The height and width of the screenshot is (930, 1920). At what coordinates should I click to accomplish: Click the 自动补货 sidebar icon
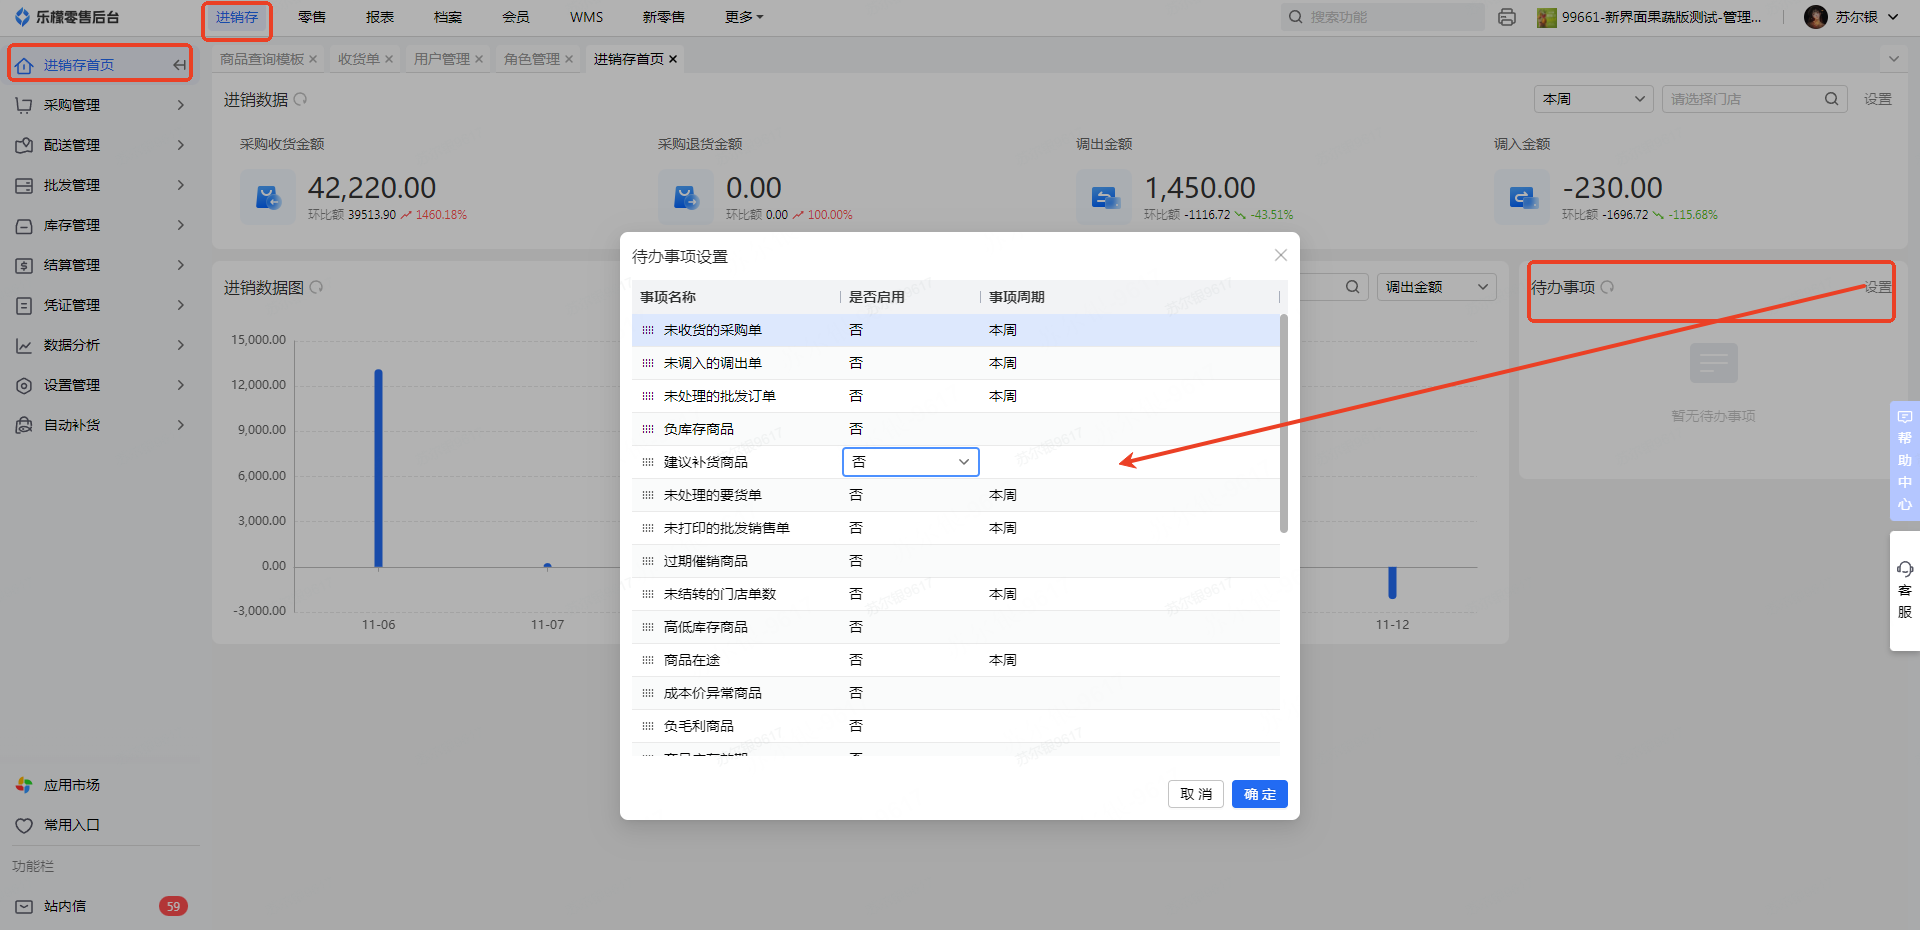click(24, 425)
